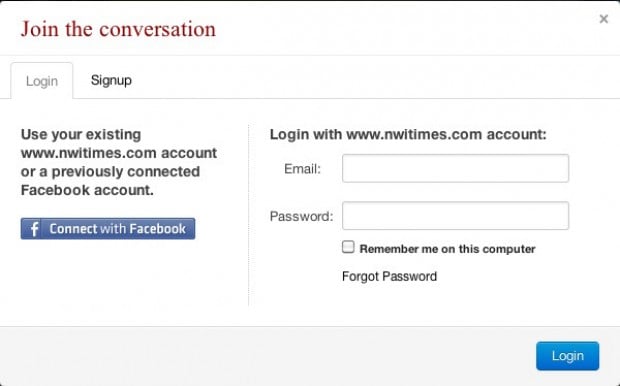Select the Login tab
Screen dimensions: 620x386
click(42, 81)
